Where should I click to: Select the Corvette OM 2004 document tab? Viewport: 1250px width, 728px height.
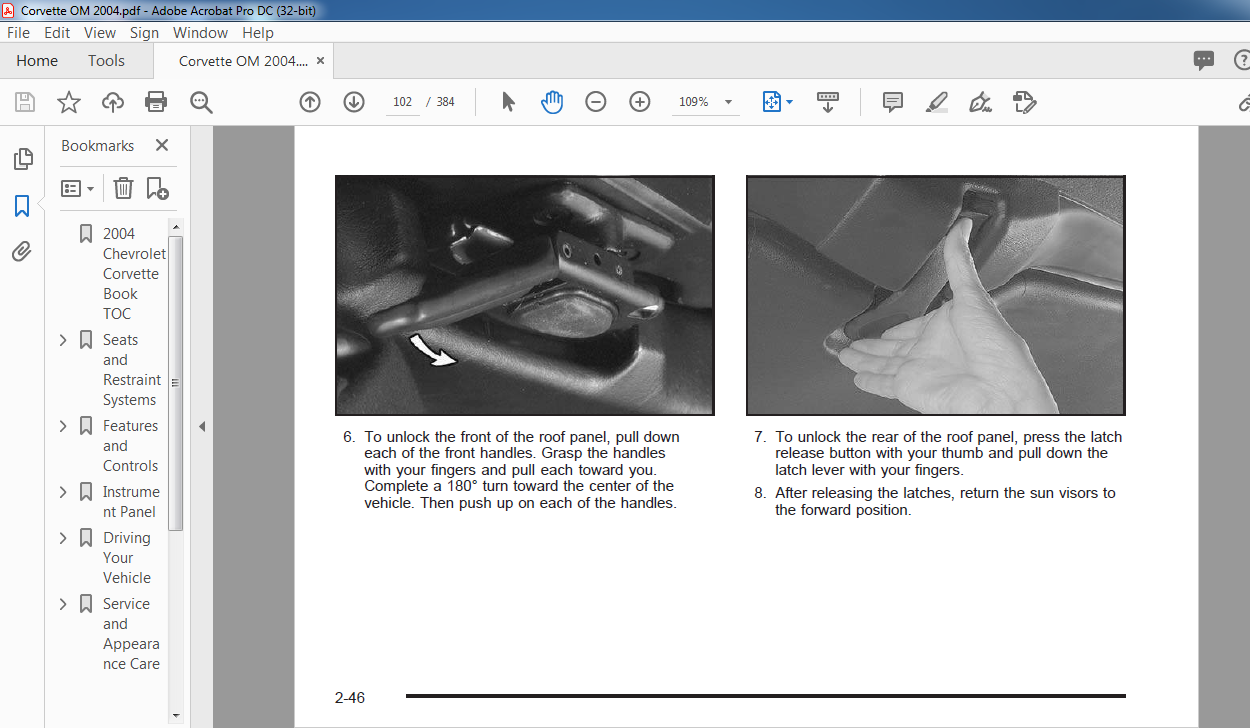click(244, 61)
